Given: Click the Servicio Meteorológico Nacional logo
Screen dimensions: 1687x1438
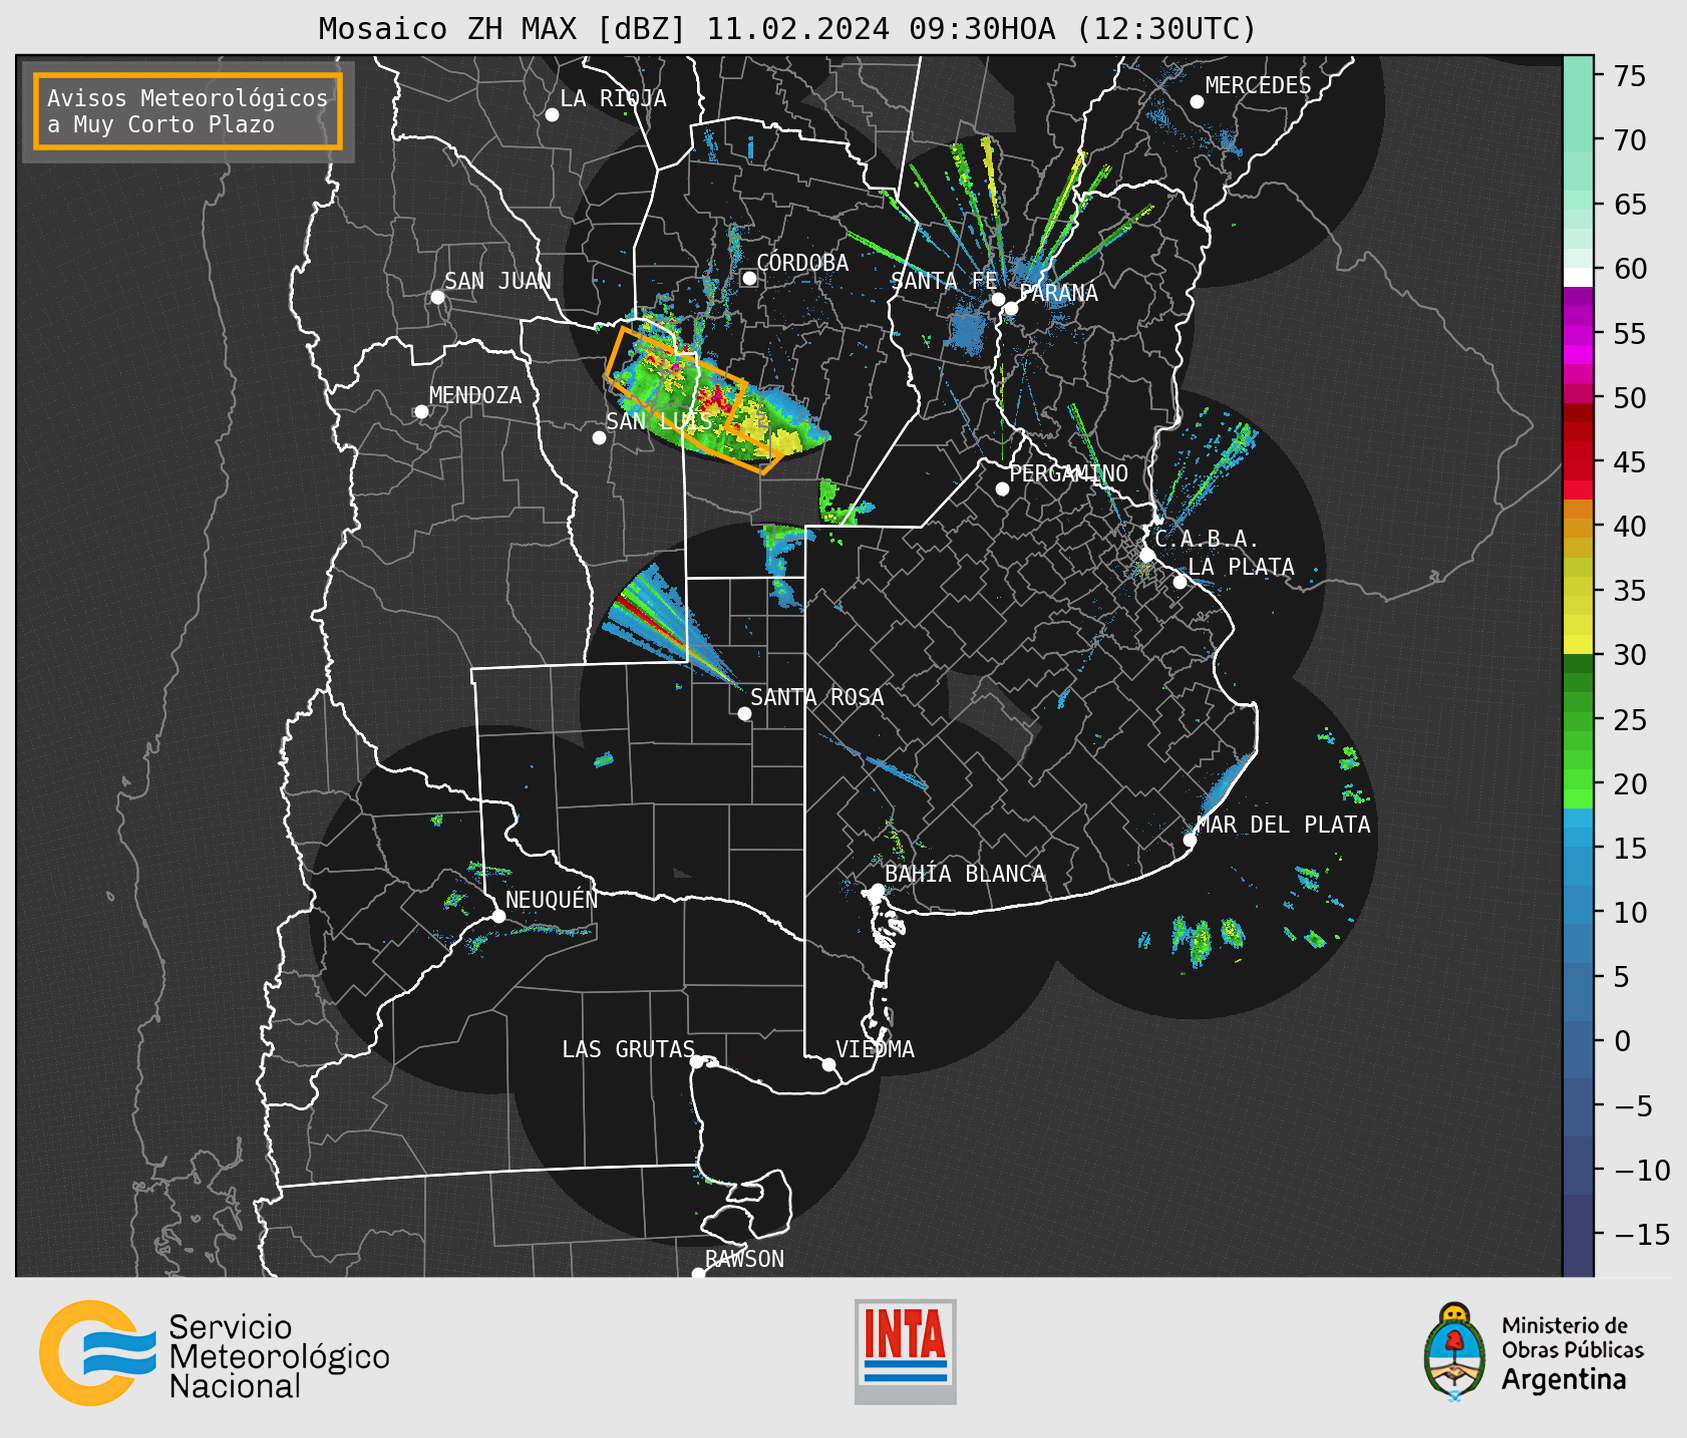Looking at the screenshot, I should [x=214, y=1355].
